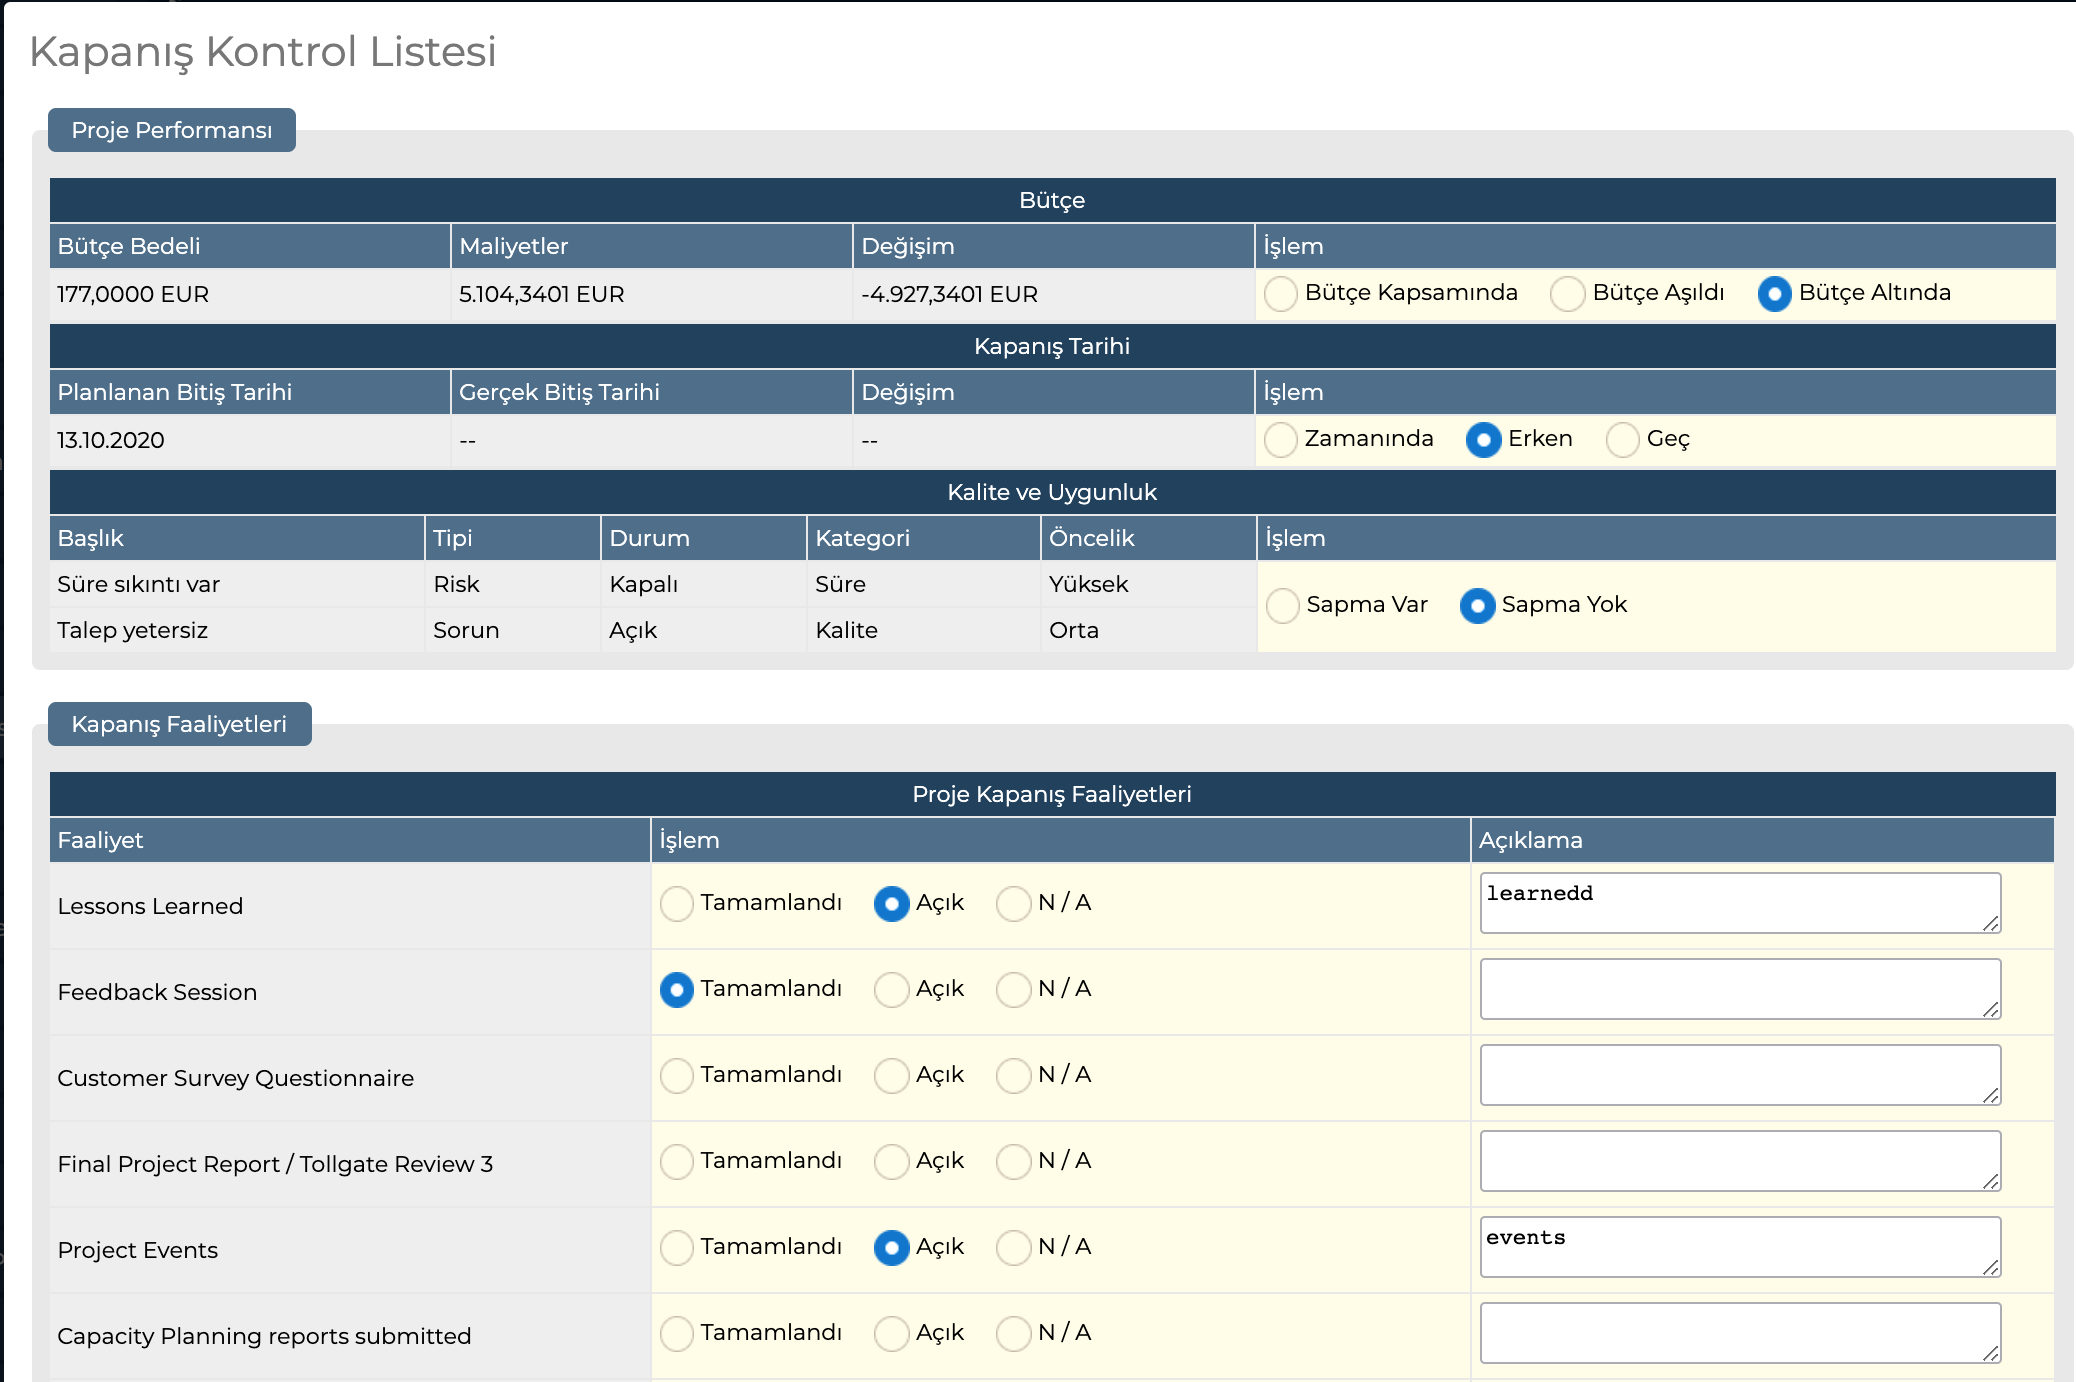
Task: Click the Kalite ve Uygunluk section header
Action: tap(1052, 492)
